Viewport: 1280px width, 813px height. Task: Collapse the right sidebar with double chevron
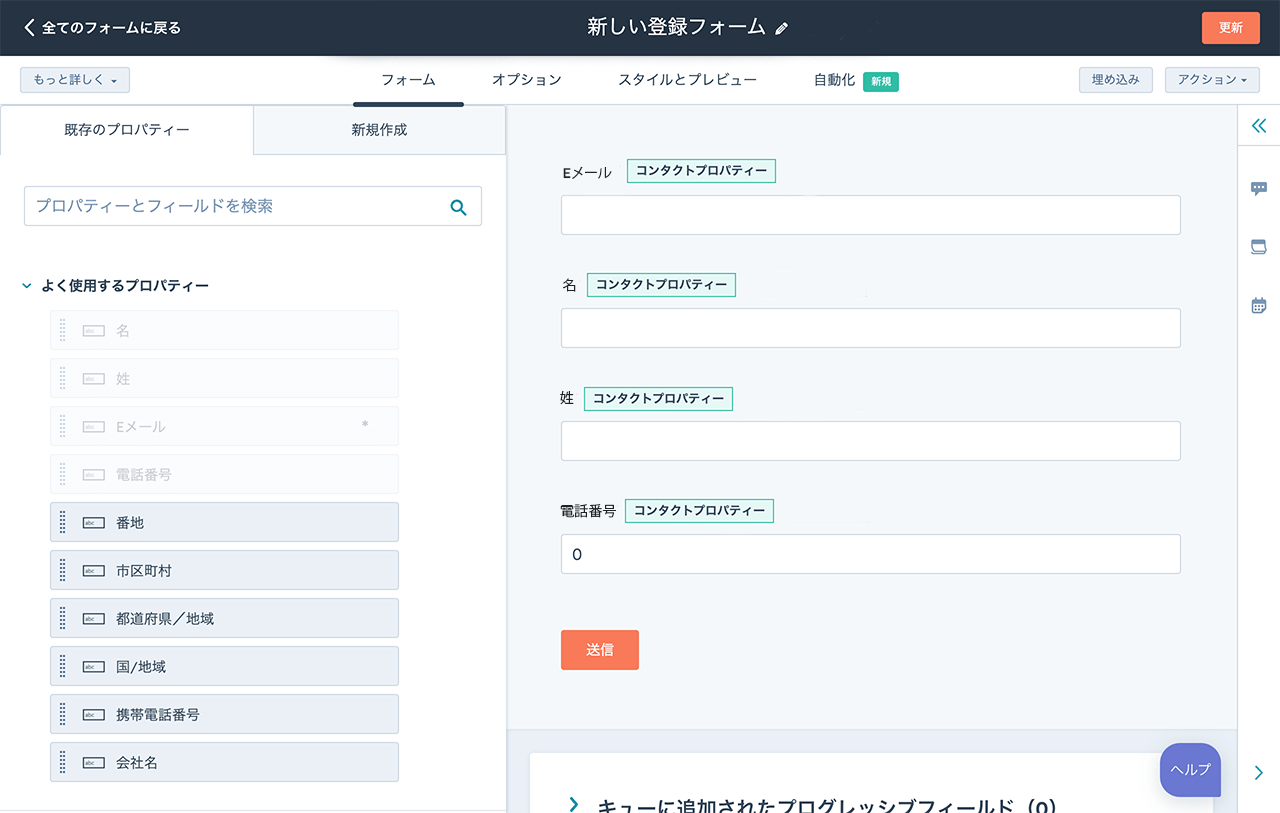pos(1259,126)
